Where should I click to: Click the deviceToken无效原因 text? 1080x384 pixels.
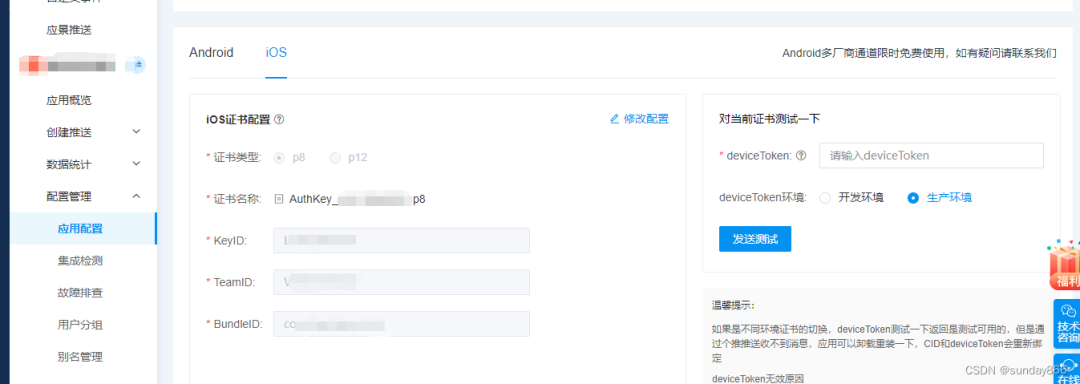pyautogui.click(x=757, y=378)
